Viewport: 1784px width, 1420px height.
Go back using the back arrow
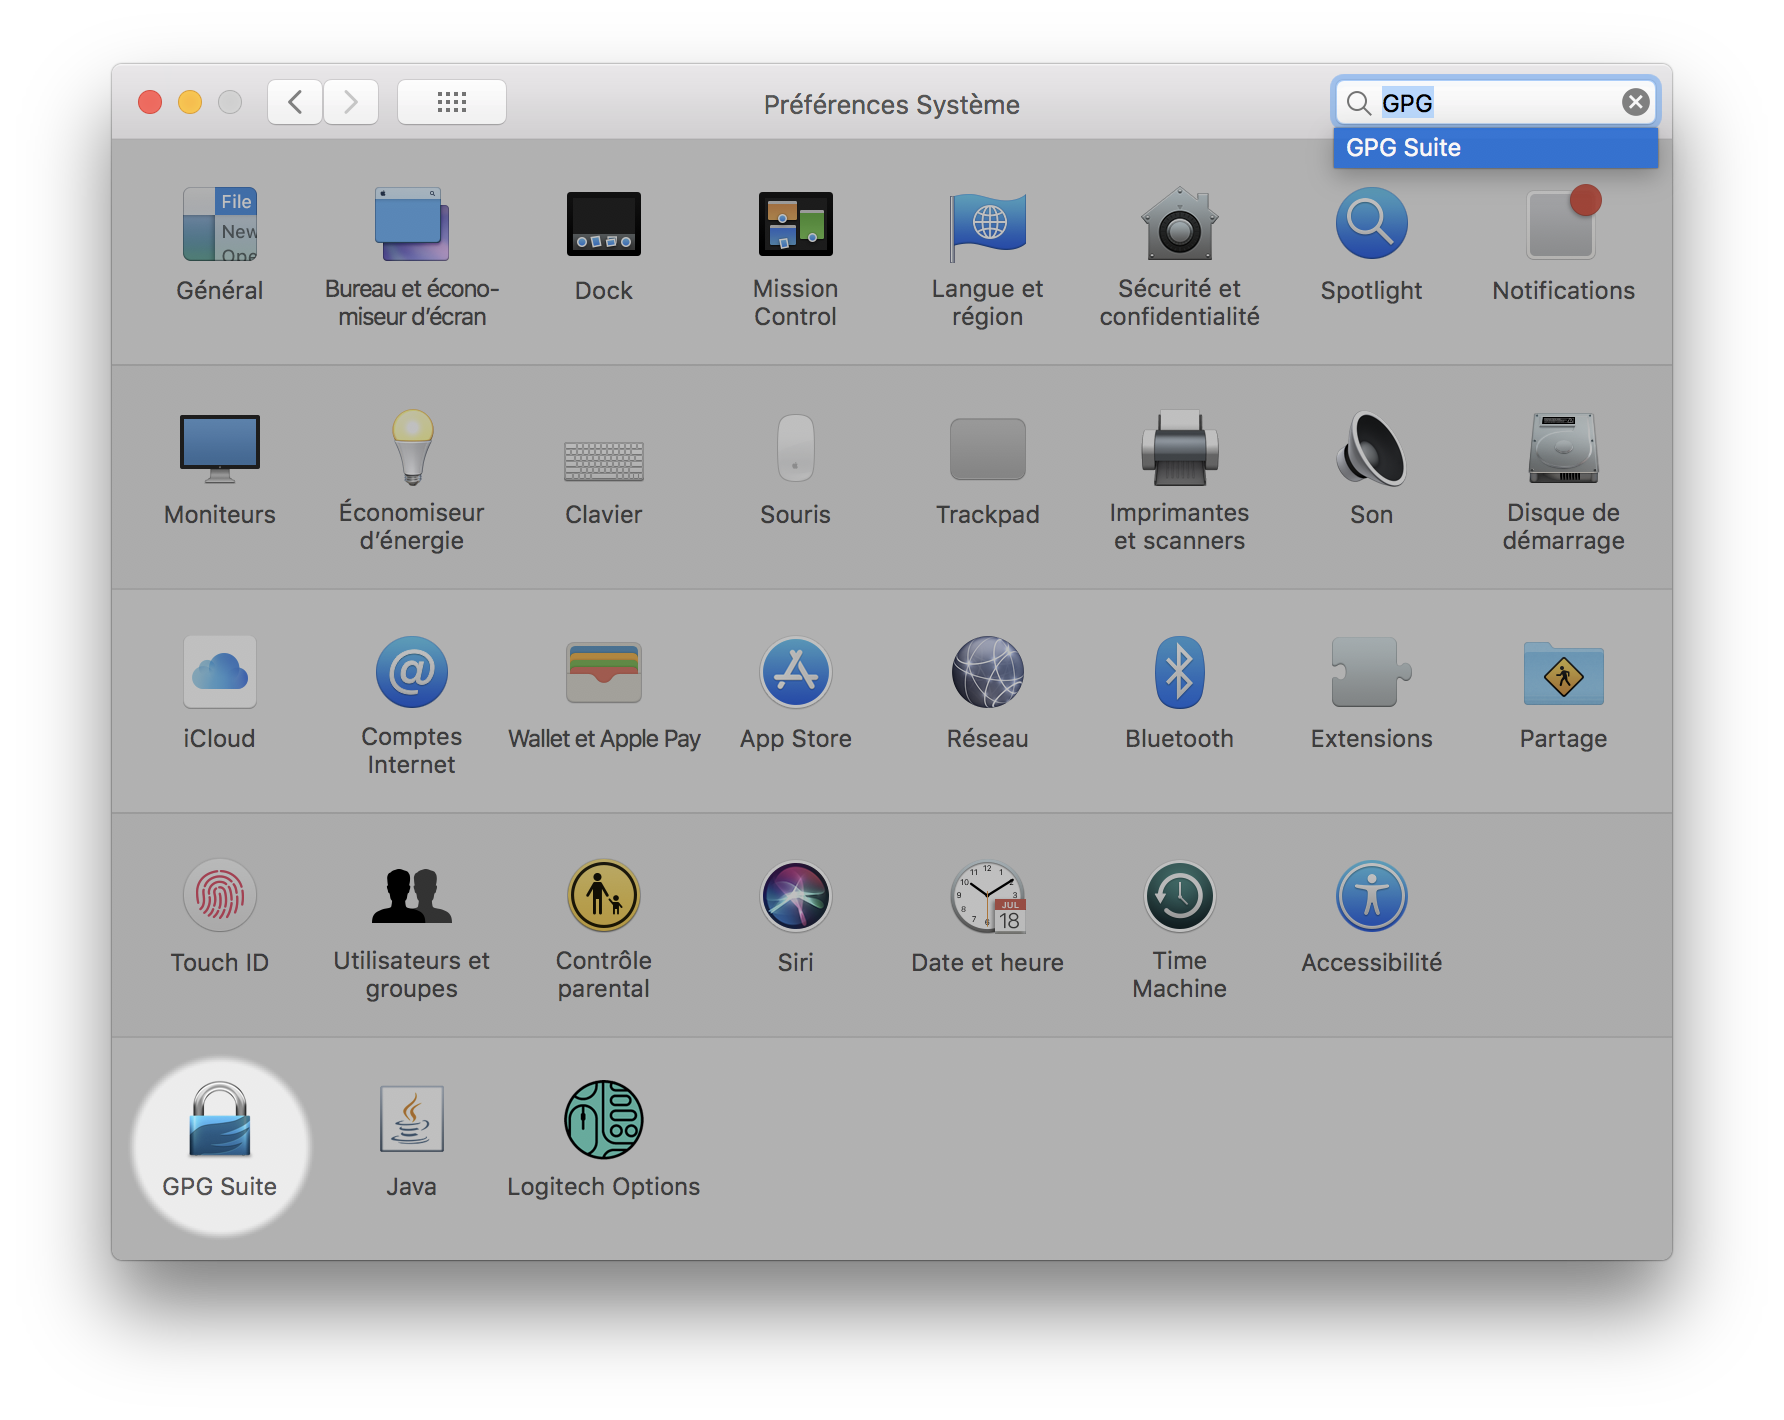coord(295,102)
